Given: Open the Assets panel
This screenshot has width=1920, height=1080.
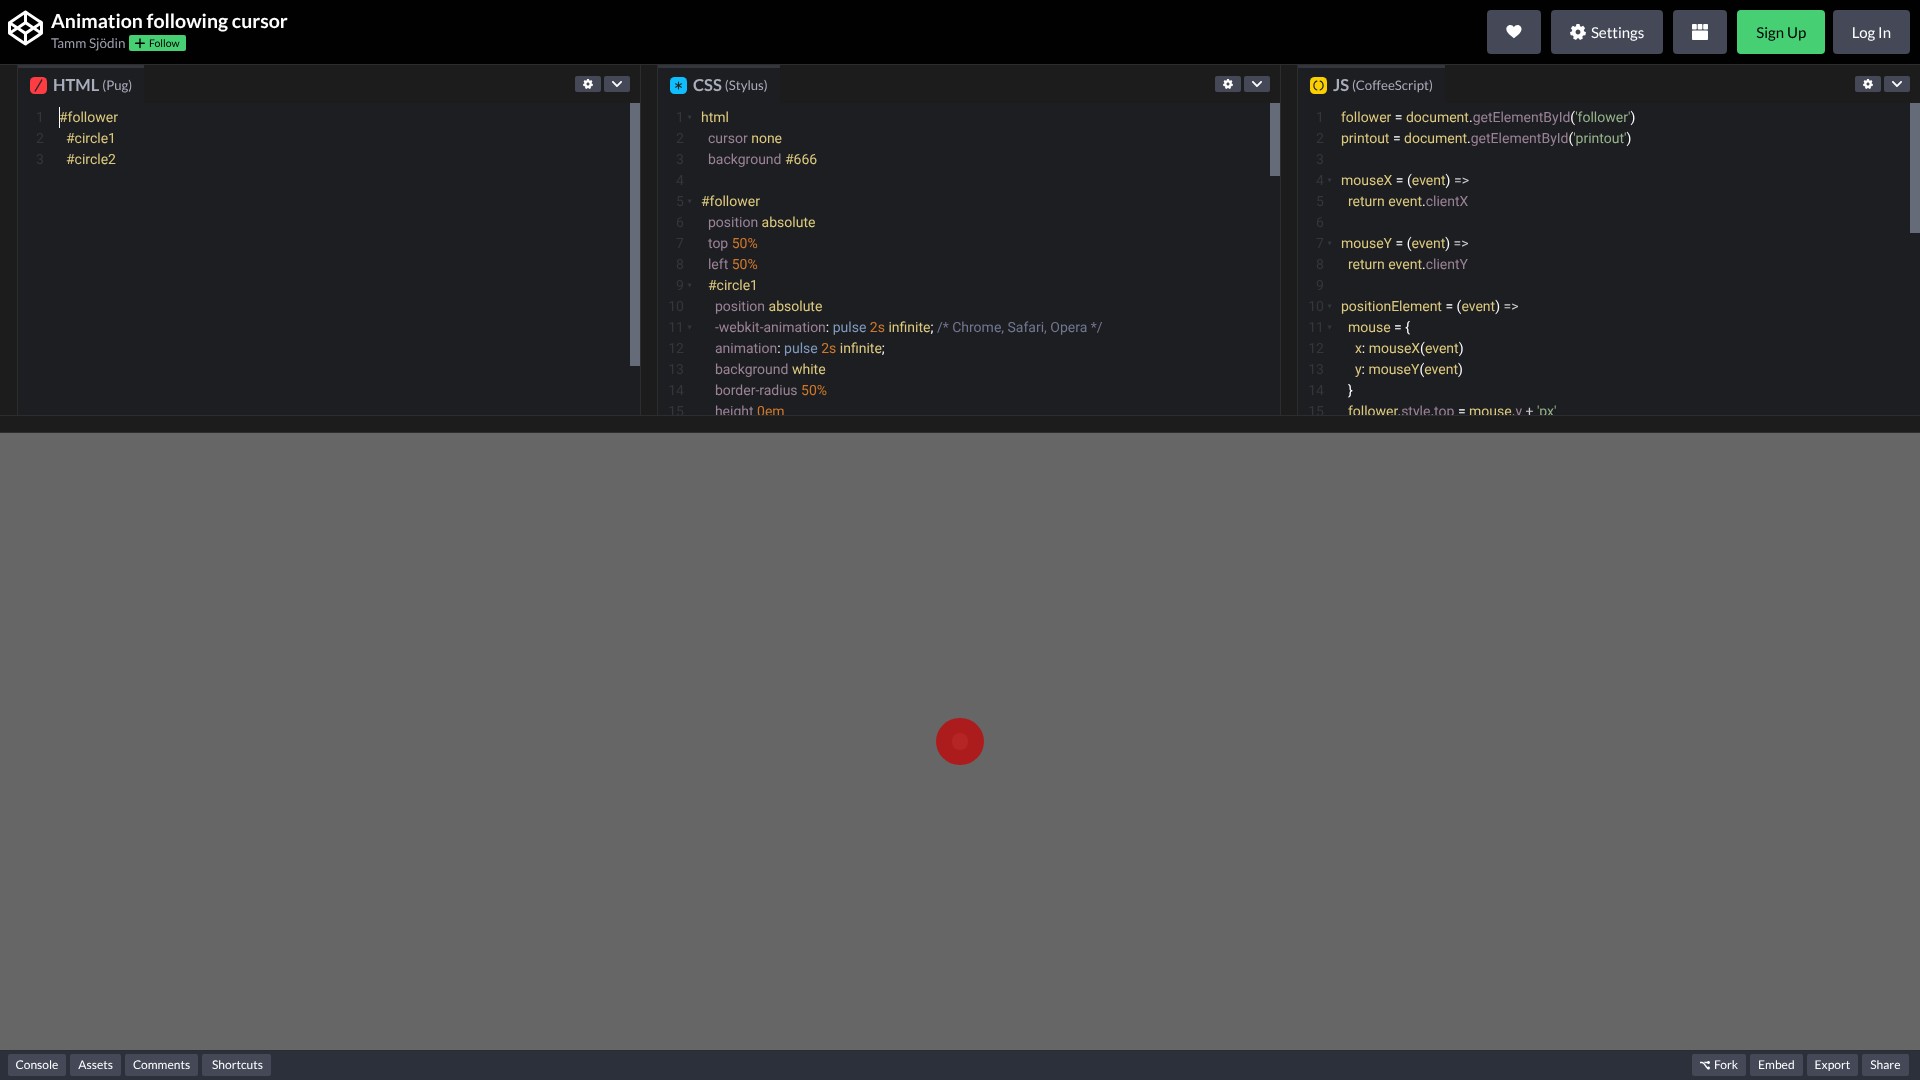Looking at the screenshot, I should coord(95,1065).
